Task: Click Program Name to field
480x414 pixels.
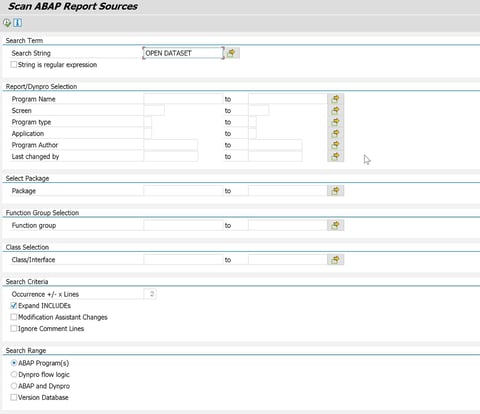Action: click(x=288, y=99)
